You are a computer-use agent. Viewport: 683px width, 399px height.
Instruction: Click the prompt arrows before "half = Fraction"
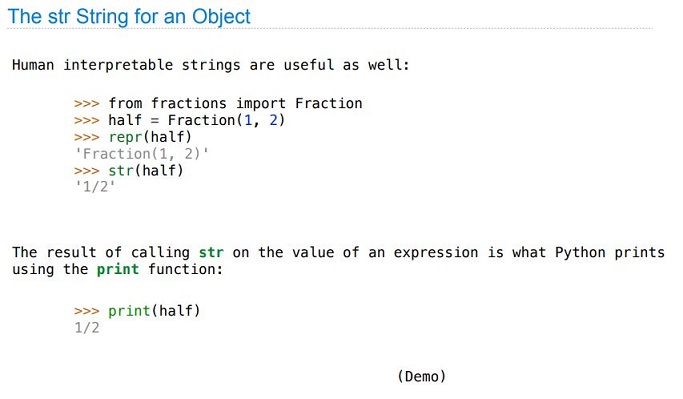pos(87,120)
